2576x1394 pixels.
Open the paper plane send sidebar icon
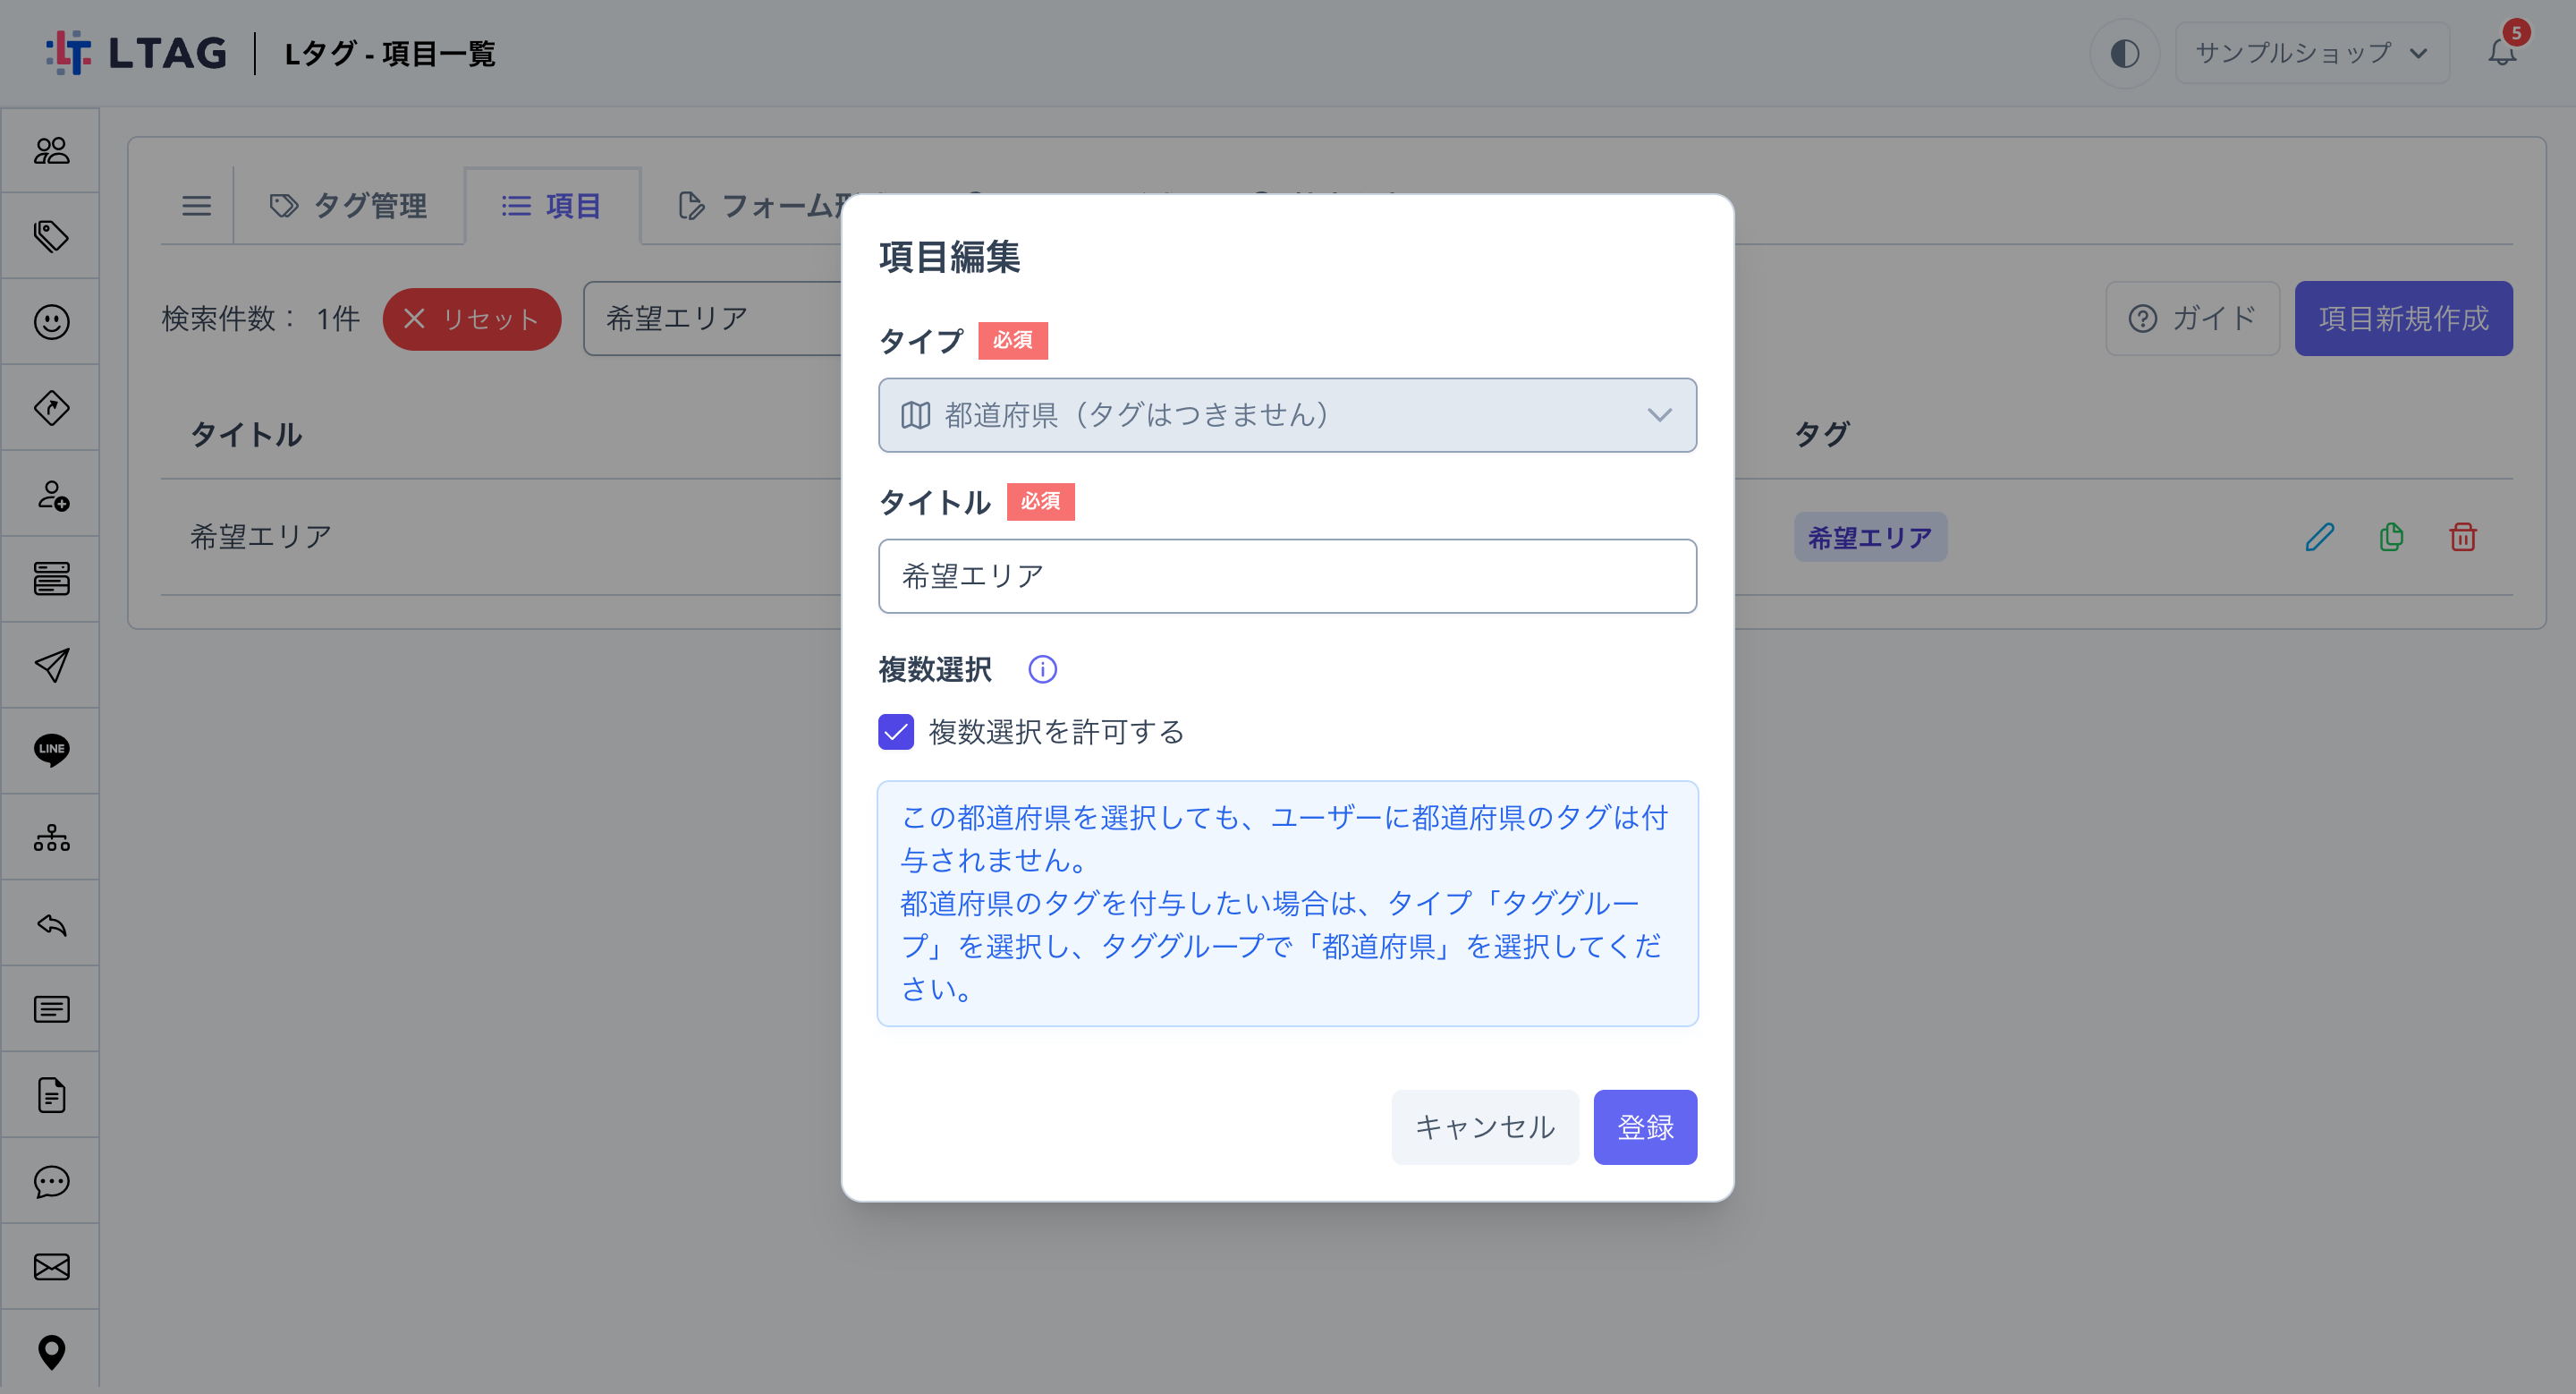(51, 665)
